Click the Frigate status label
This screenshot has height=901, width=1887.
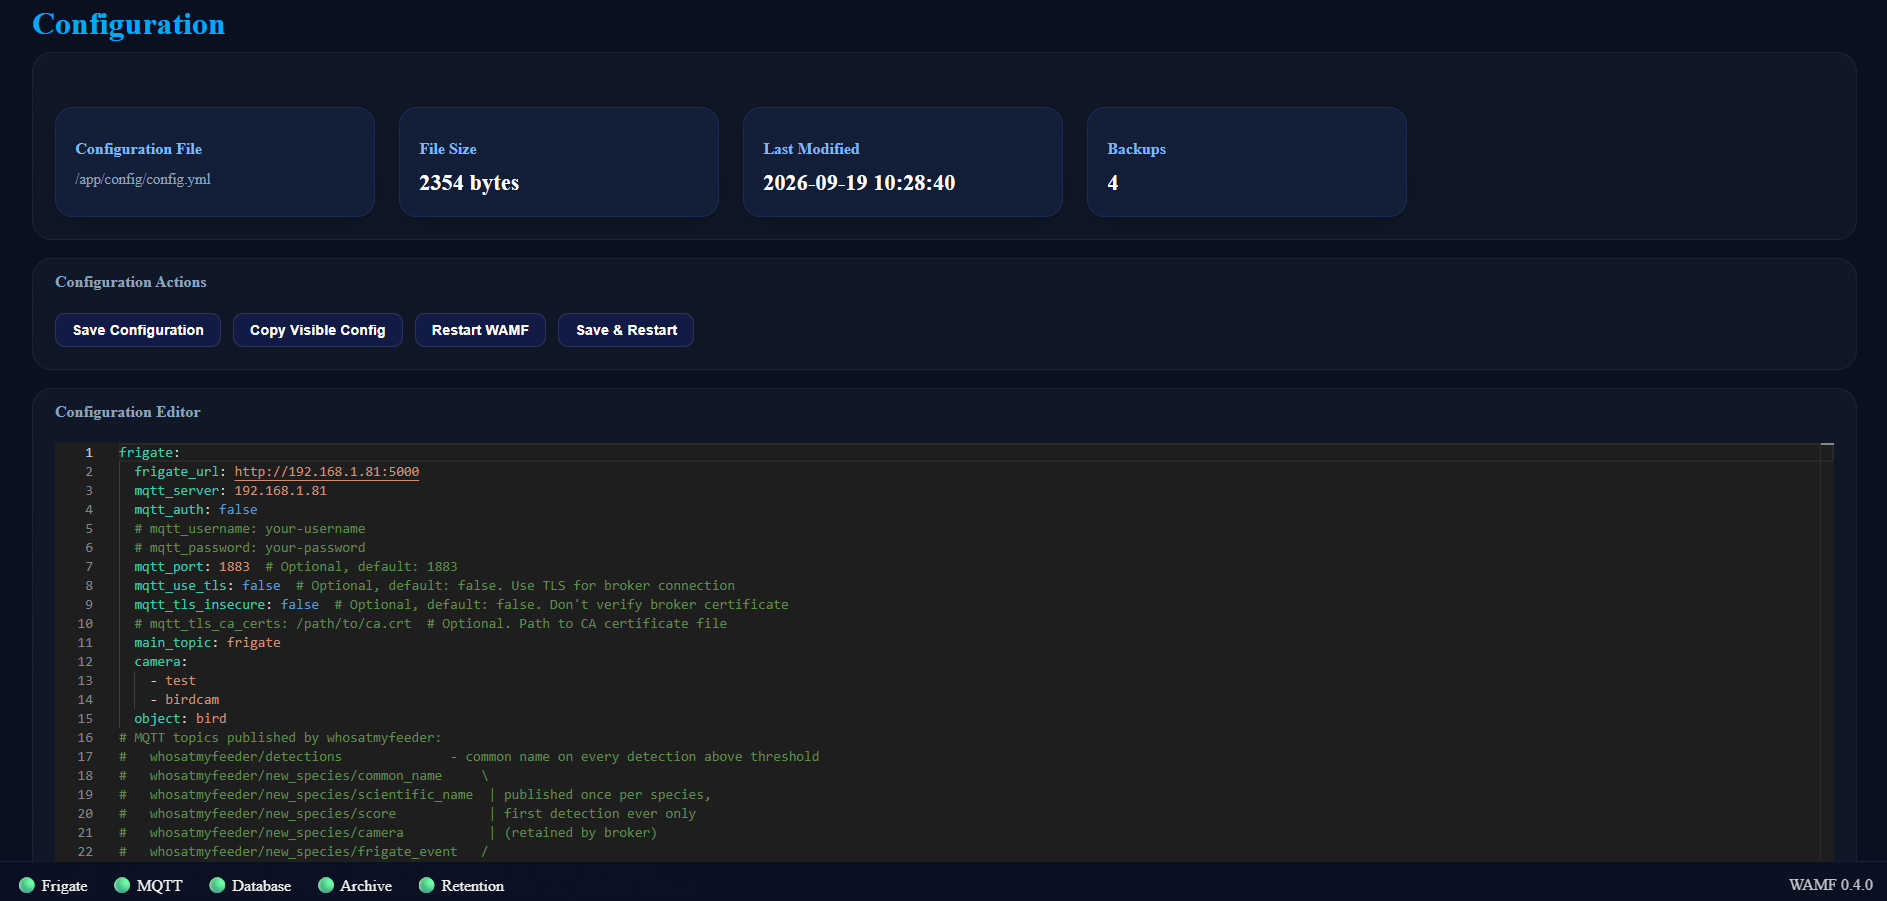[x=64, y=886]
